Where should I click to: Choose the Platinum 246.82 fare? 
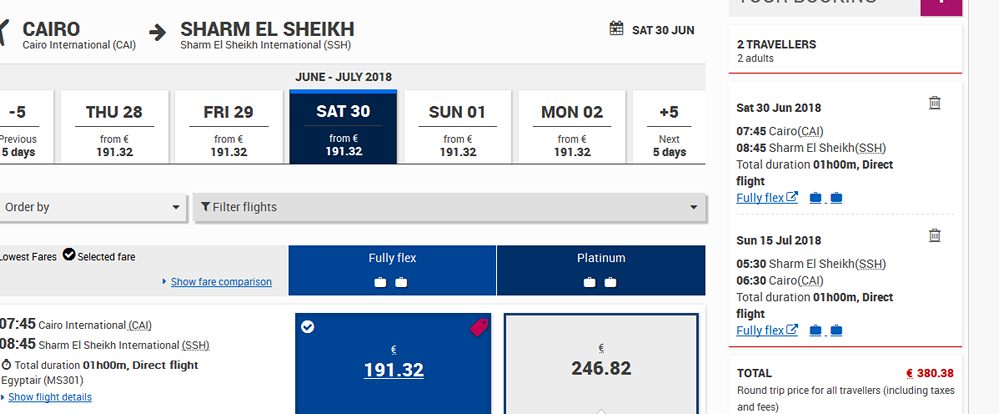[x=601, y=364]
